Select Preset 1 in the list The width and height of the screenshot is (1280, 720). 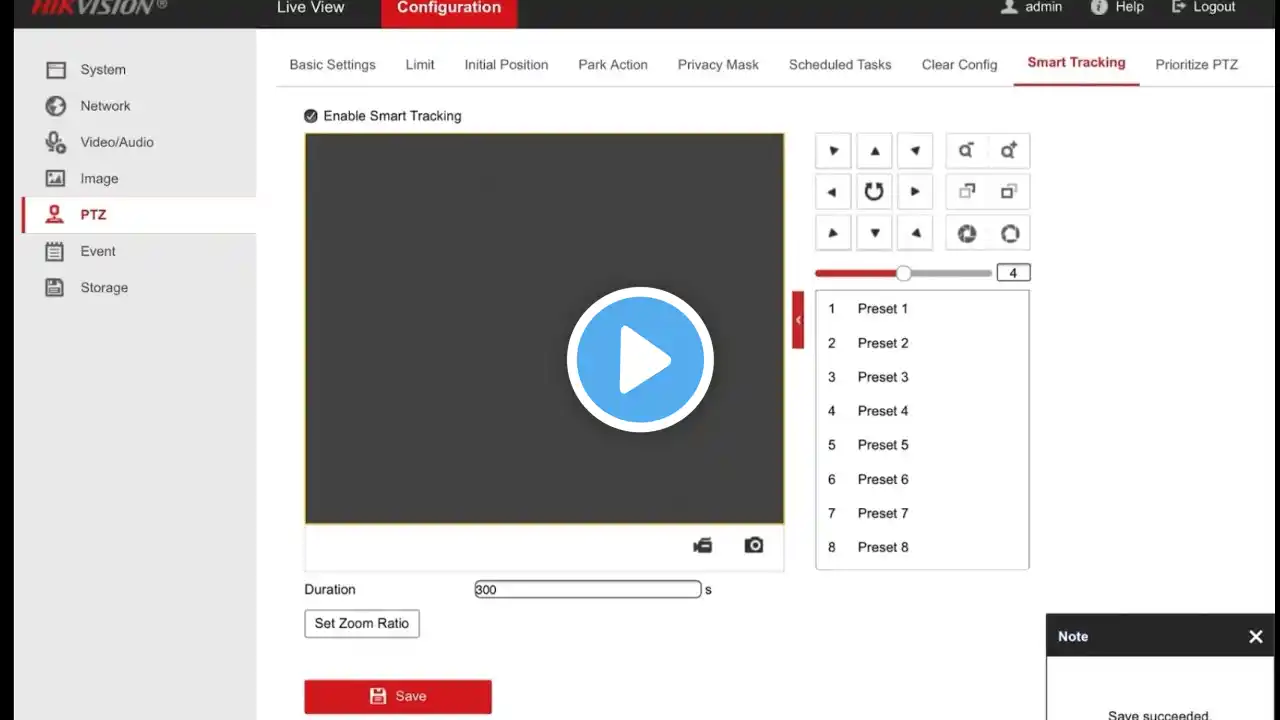point(922,309)
